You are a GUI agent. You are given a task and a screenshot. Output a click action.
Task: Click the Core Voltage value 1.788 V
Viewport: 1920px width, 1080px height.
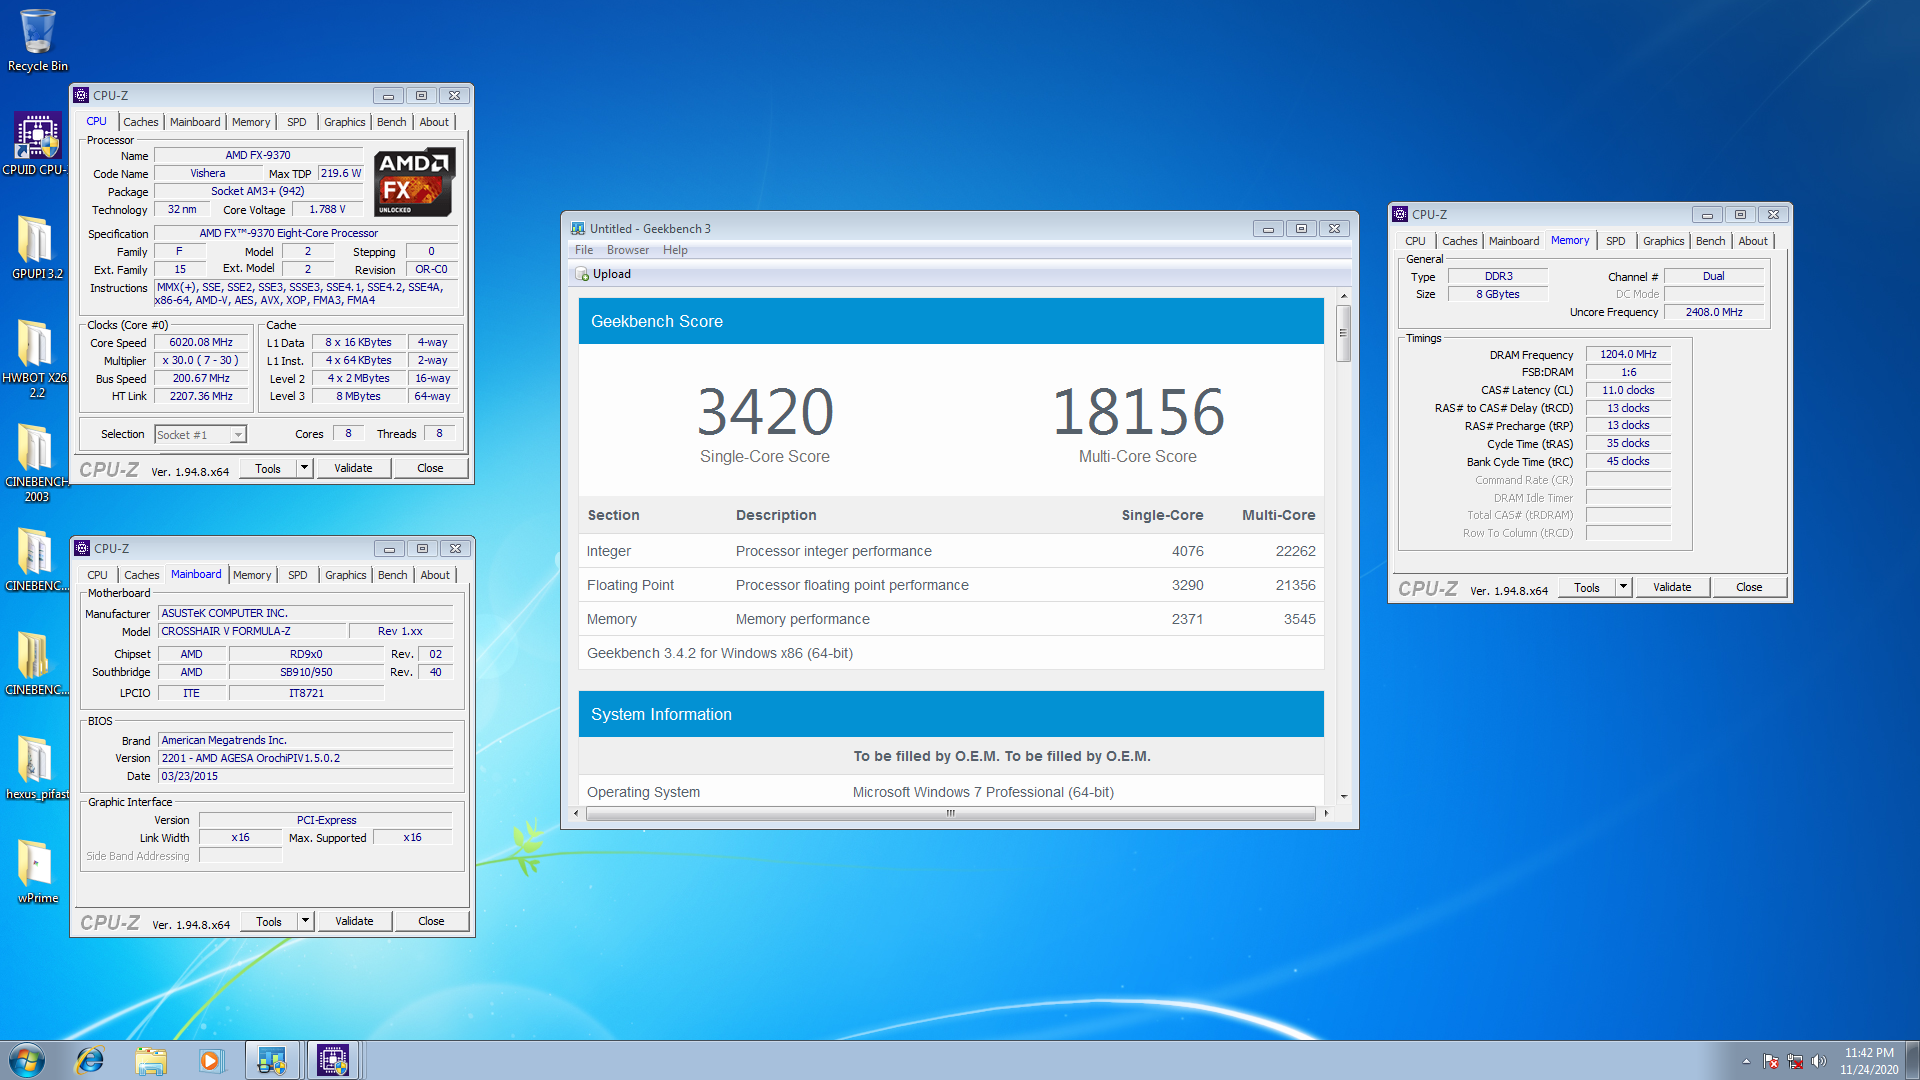[x=327, y=209]
